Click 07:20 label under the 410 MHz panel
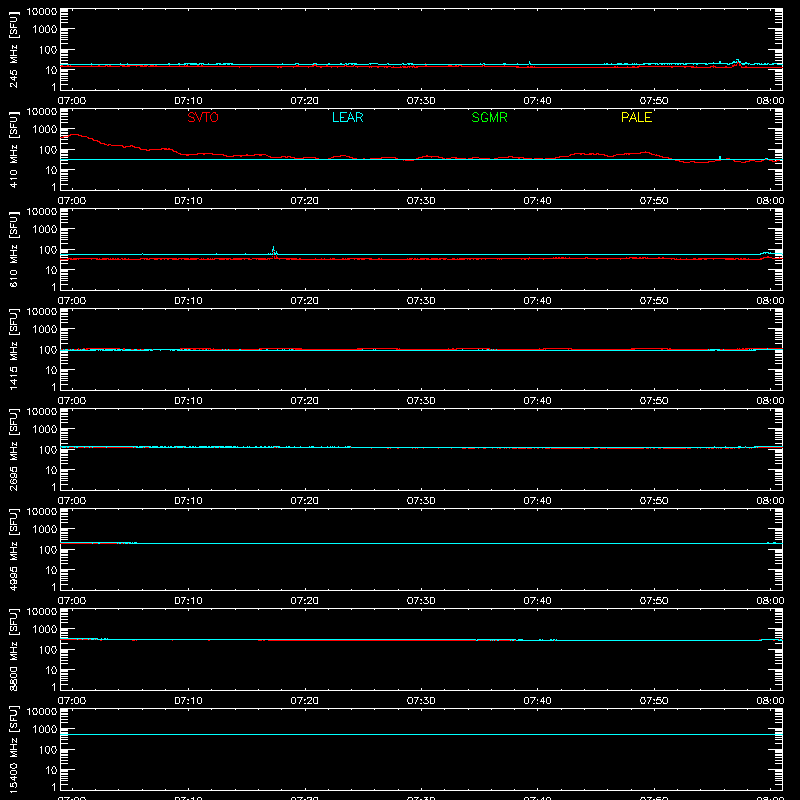The image size is (800, 800). [x=305, y=201]
